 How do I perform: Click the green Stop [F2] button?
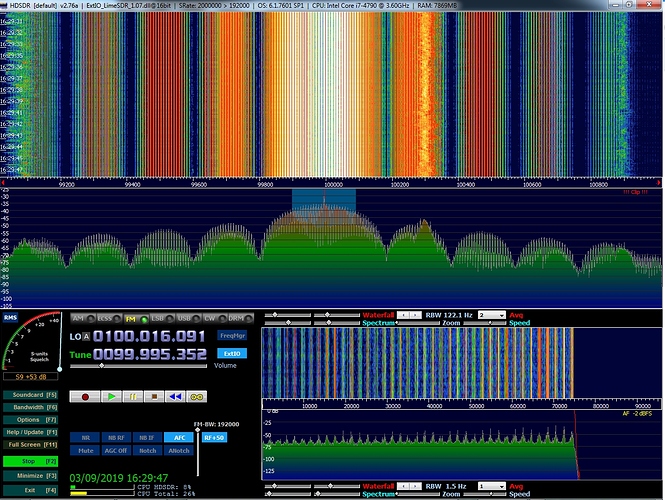coord(31,461)
